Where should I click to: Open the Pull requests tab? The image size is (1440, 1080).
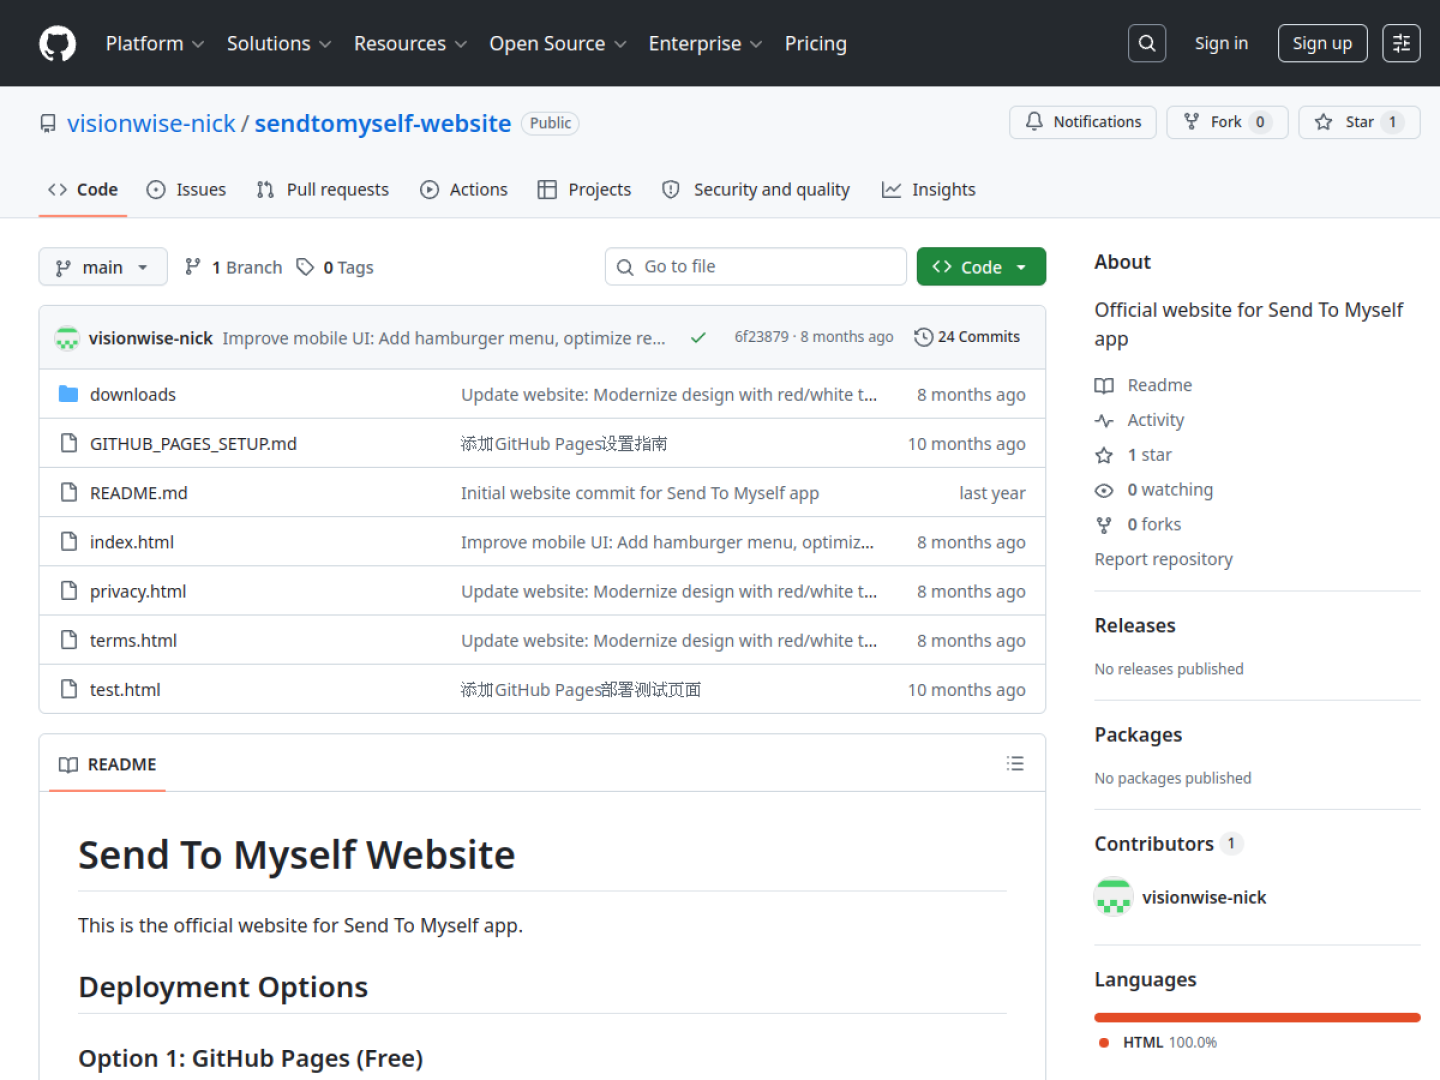coord(323,190)
